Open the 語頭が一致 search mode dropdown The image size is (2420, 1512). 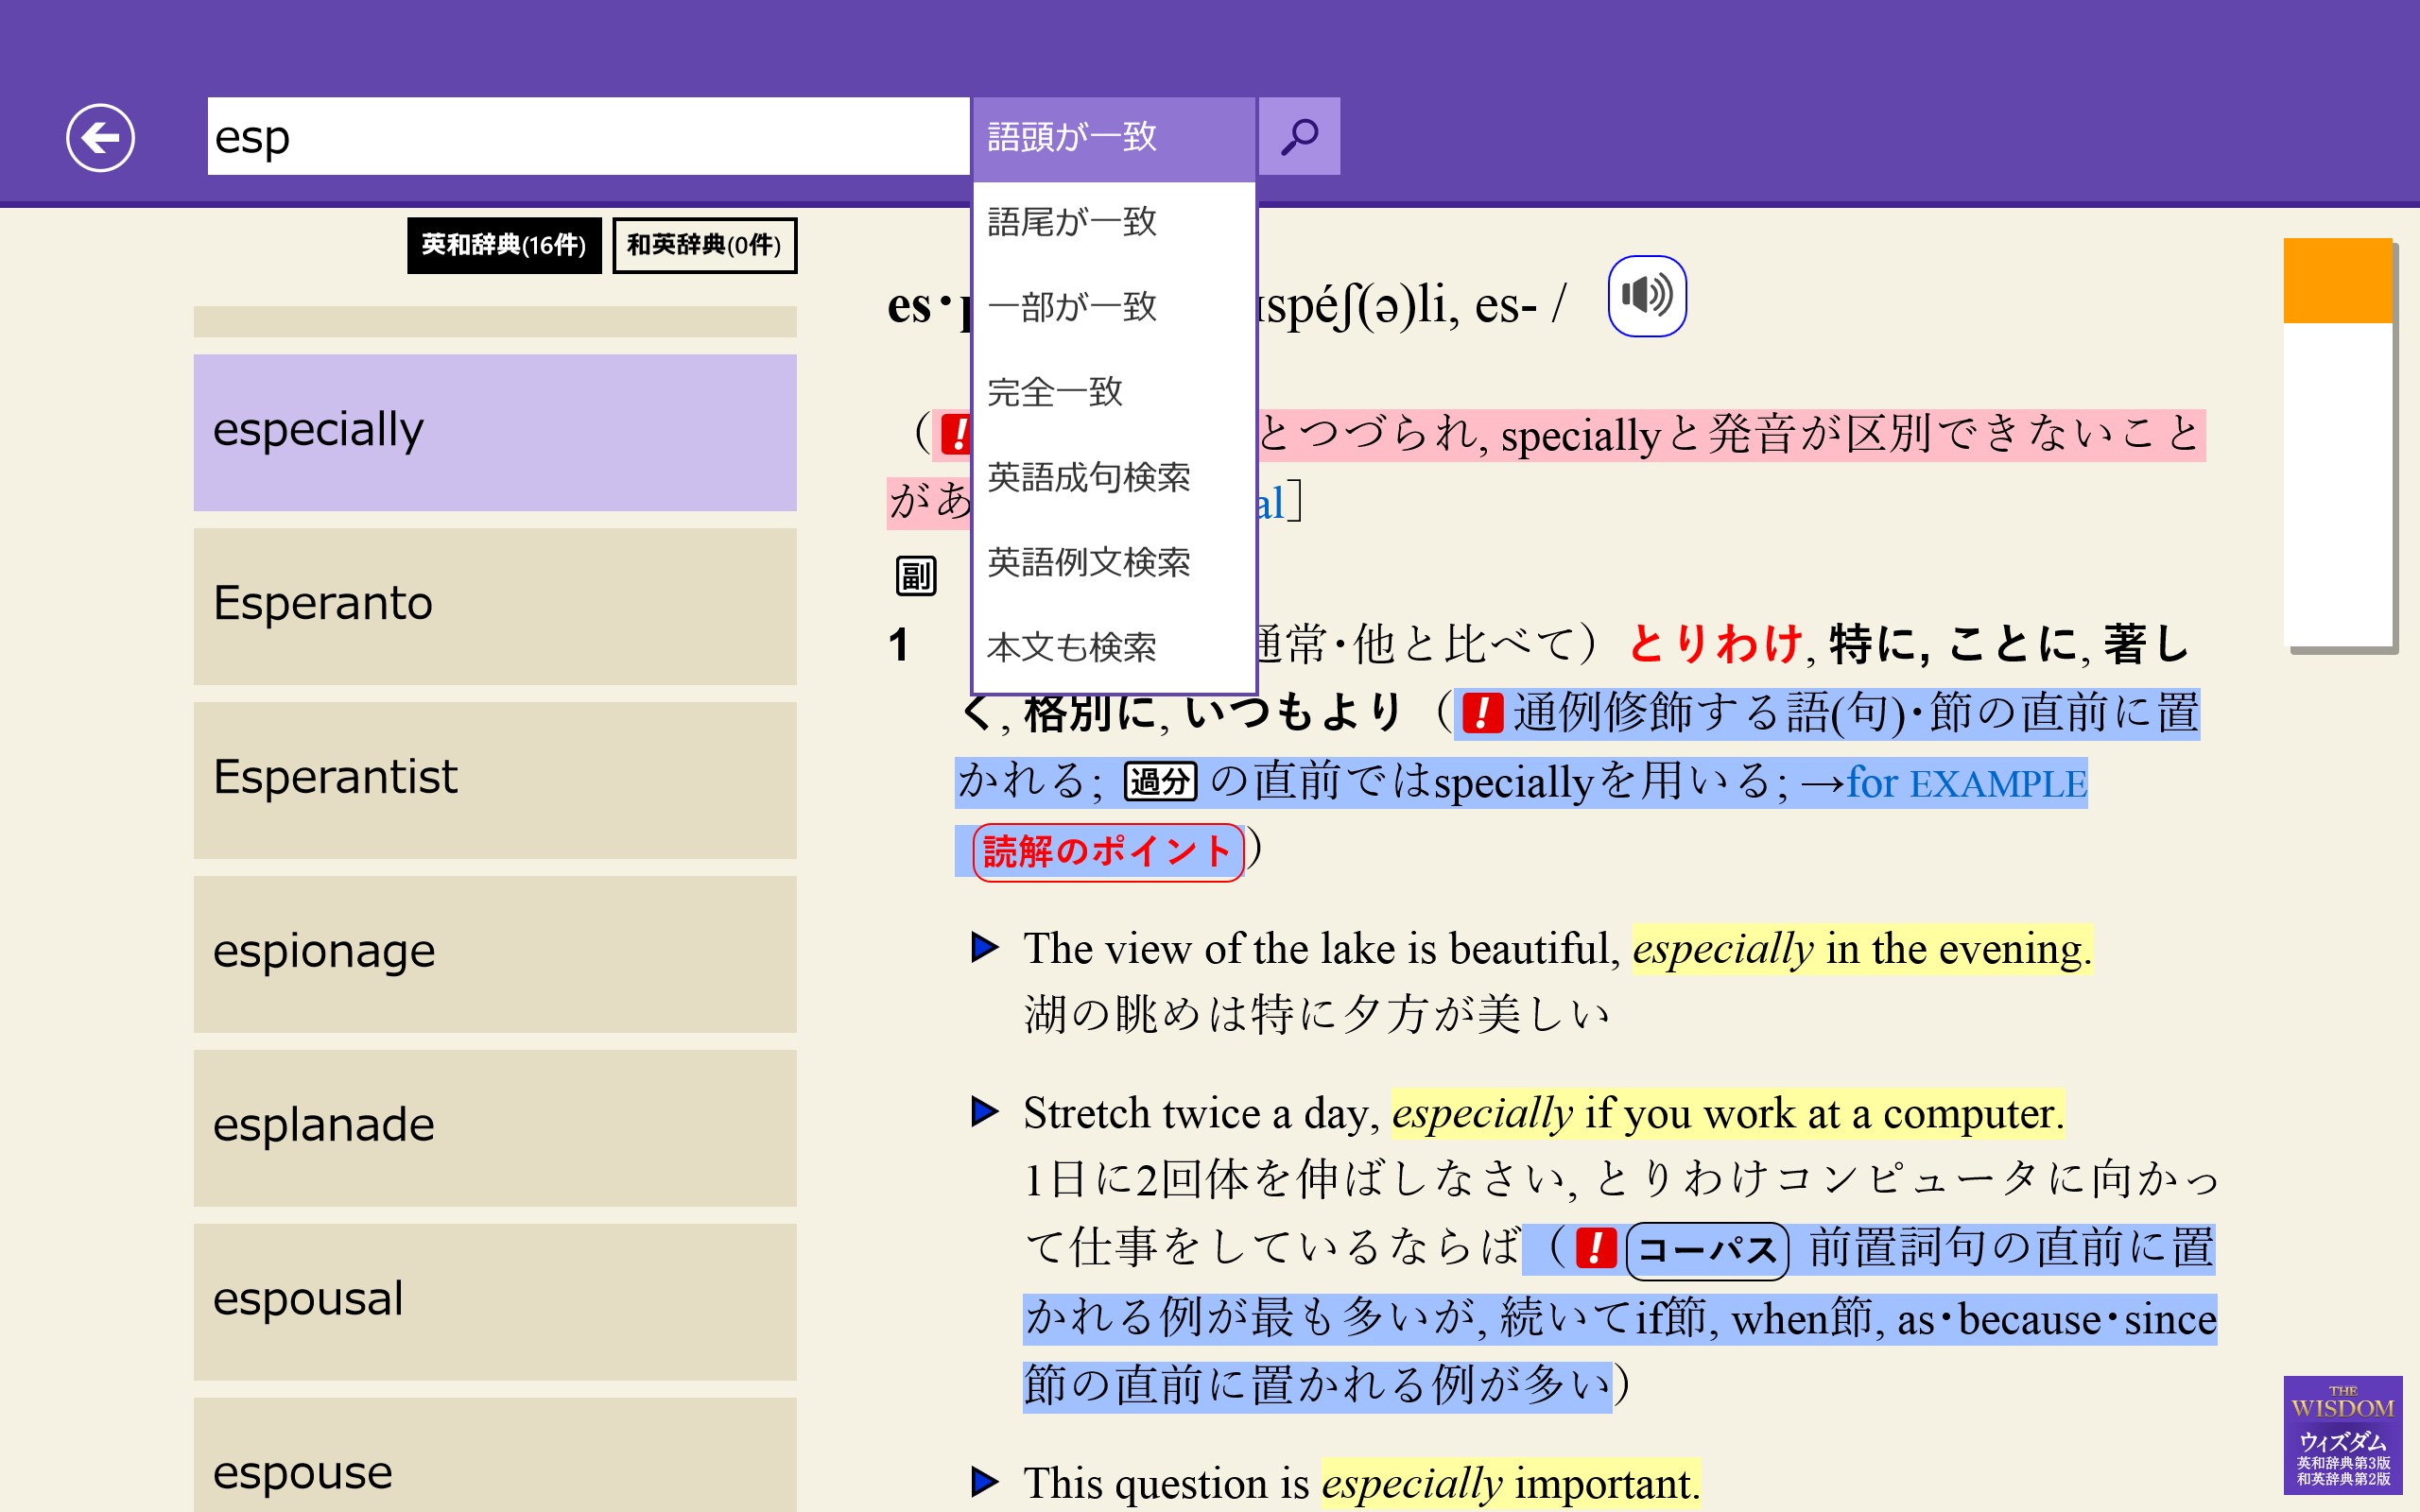pyautogui.click(x=1113, y=137)
